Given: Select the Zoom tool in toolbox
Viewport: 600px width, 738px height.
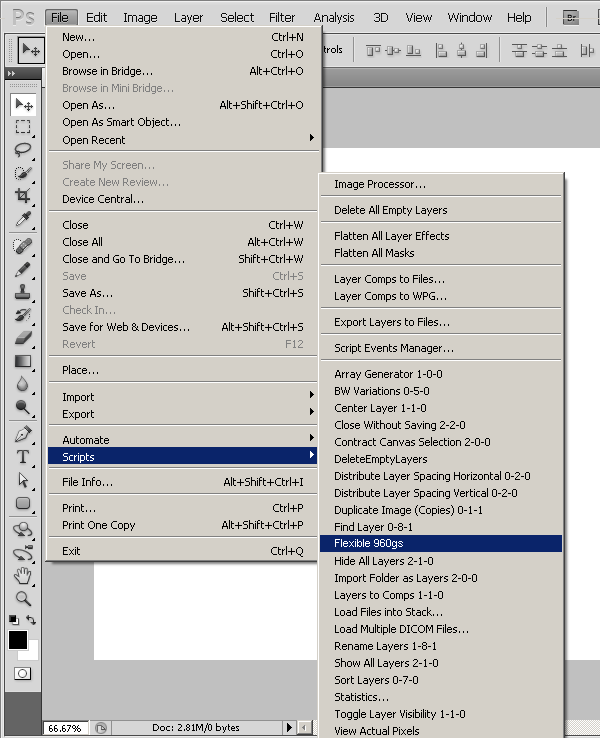Looking at the screenshot, I should click(23, 599).
